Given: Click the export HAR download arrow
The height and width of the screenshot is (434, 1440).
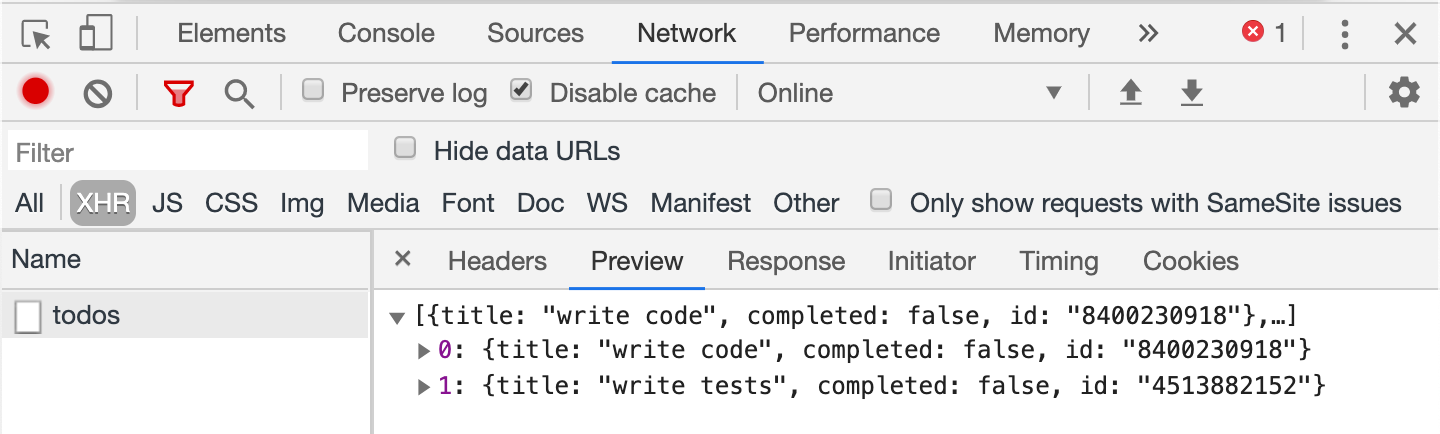Looking at the screenshot, I should click(1191, 94).
